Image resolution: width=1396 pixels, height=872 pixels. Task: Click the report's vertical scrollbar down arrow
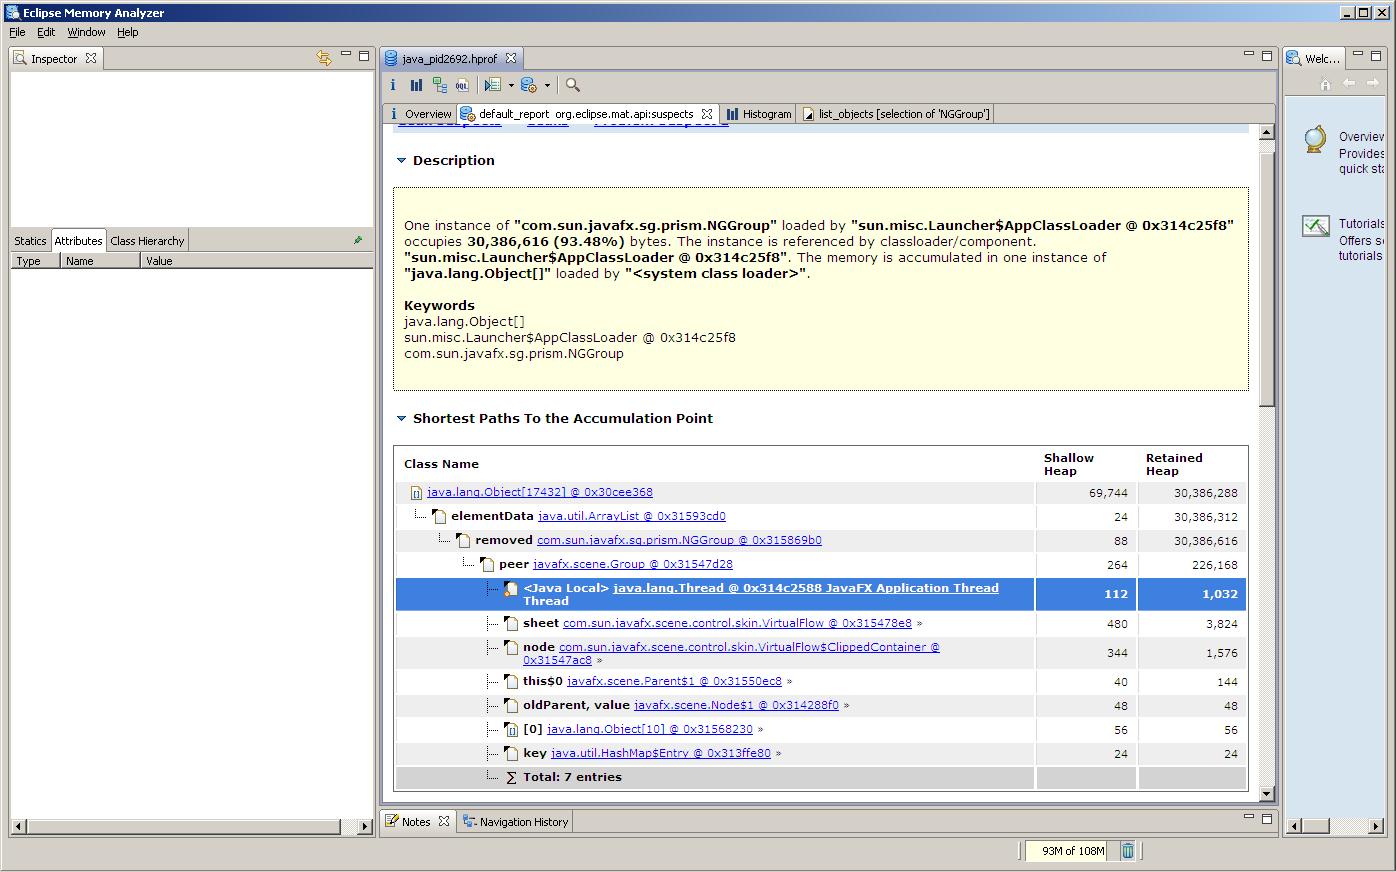coord(1266,794)
